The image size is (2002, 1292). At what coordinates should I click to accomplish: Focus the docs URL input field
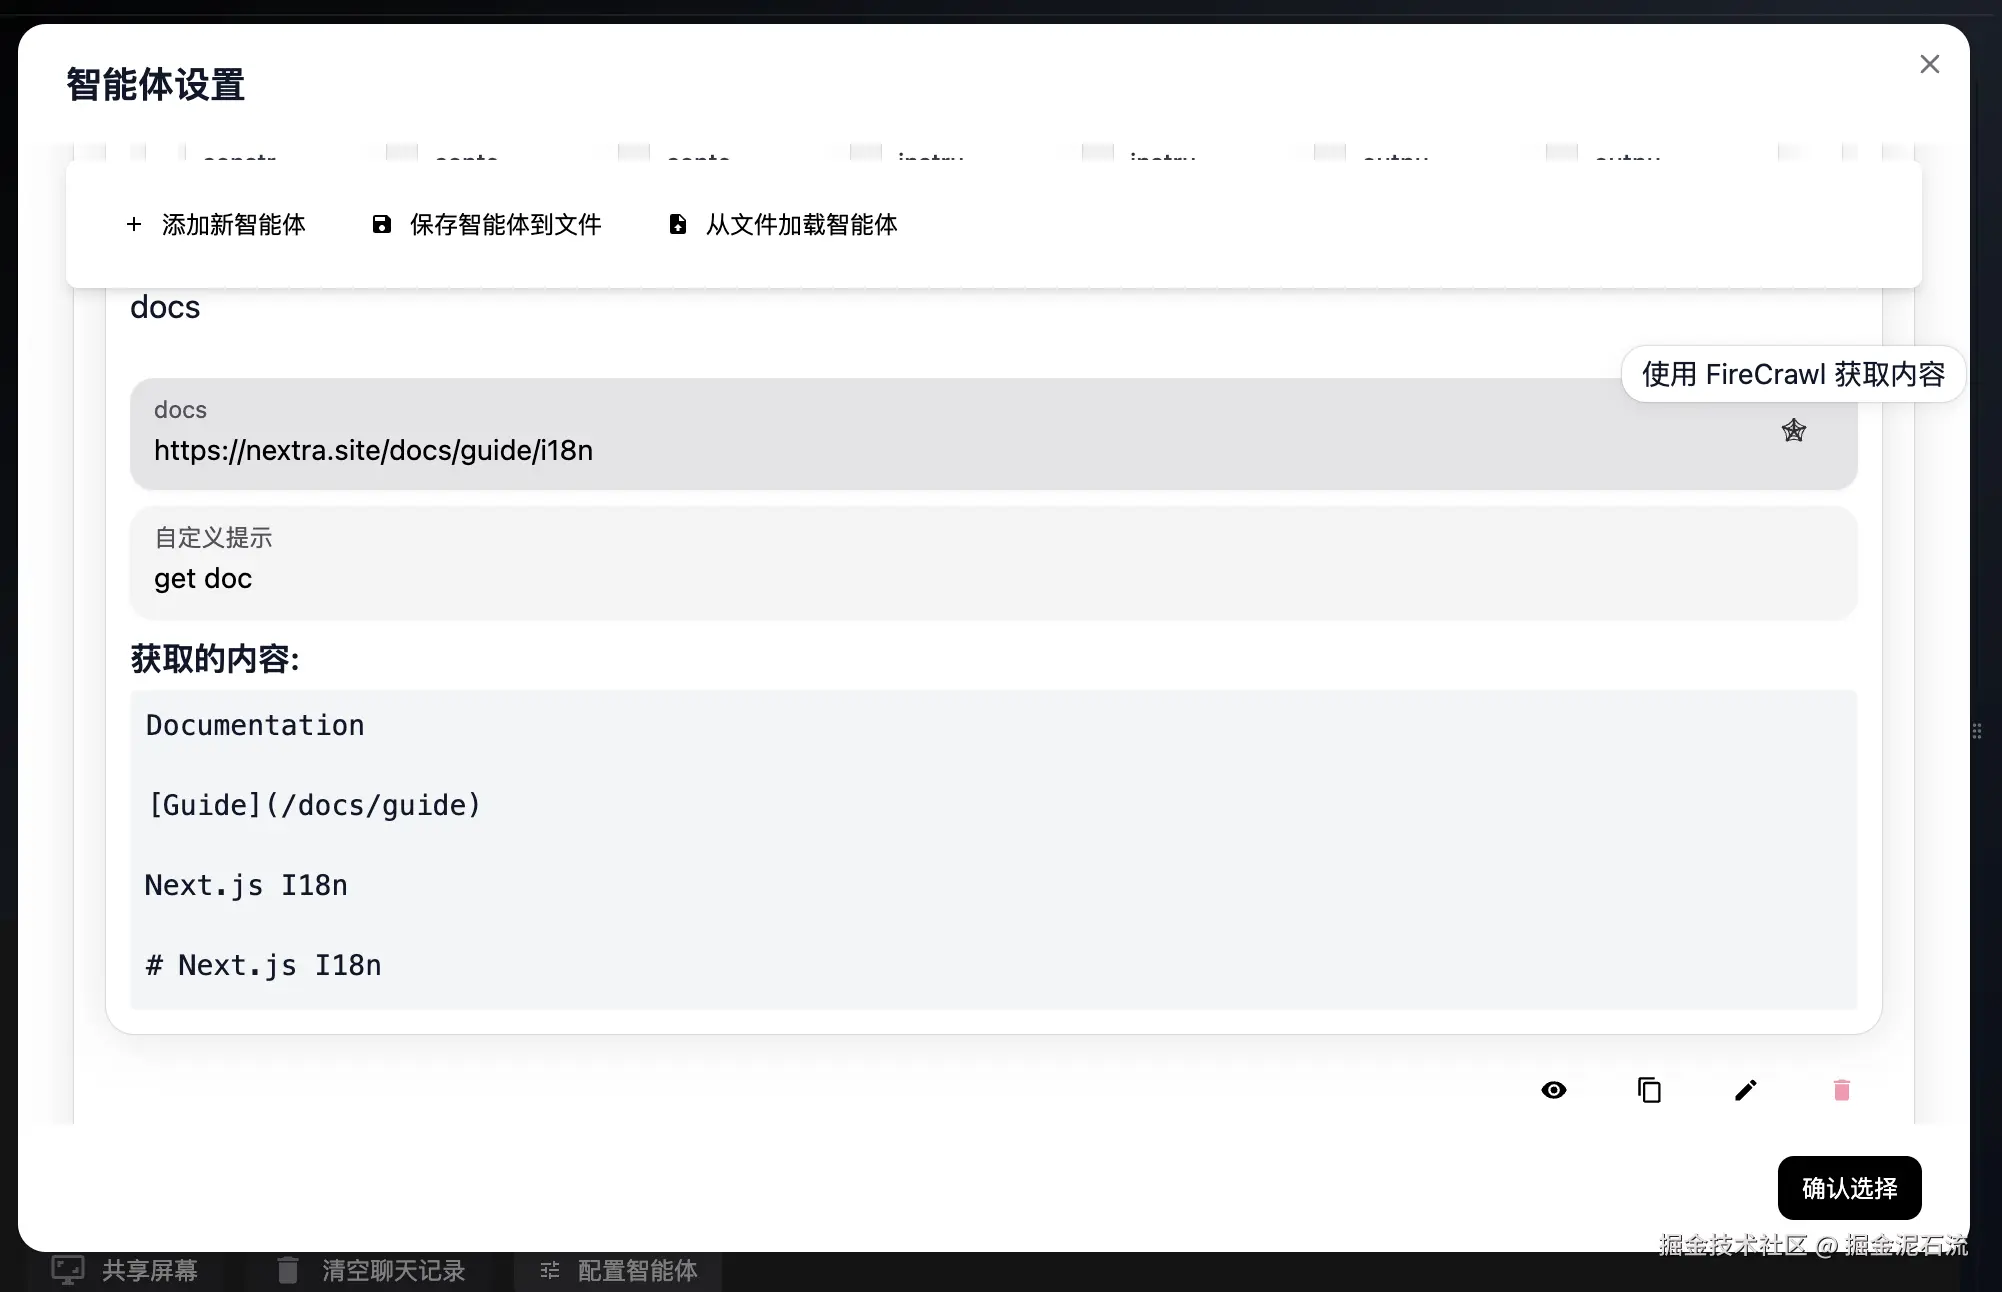[x=900, y=450]
